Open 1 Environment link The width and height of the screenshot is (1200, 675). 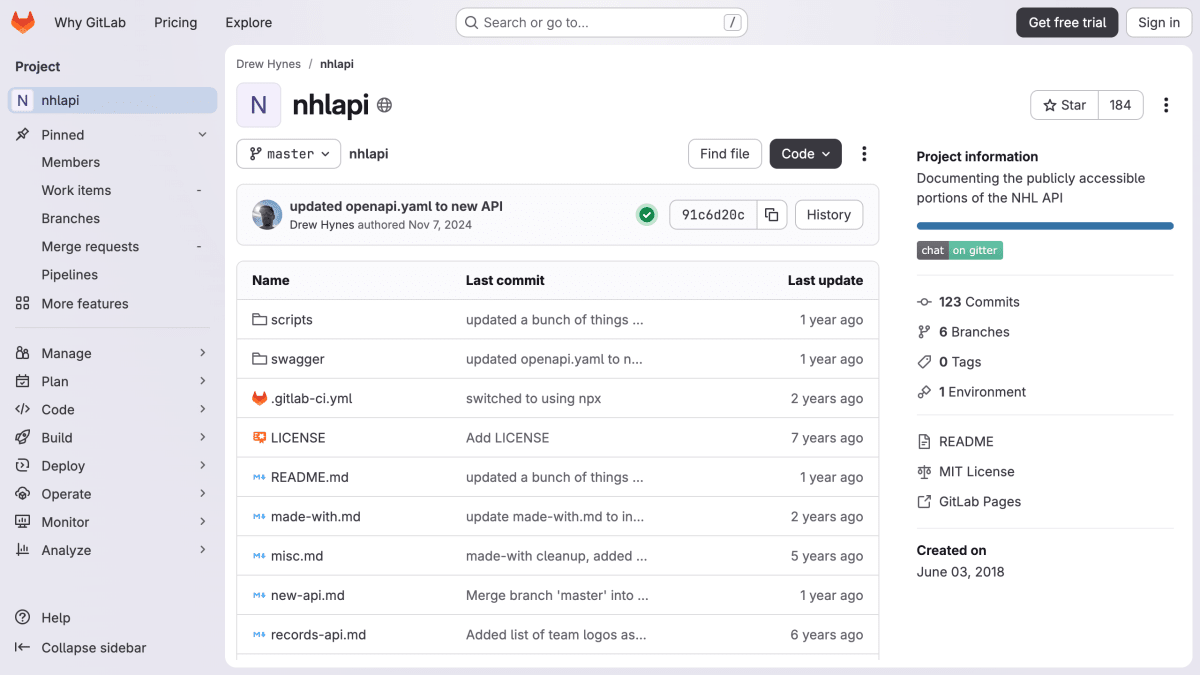[982, 392]
